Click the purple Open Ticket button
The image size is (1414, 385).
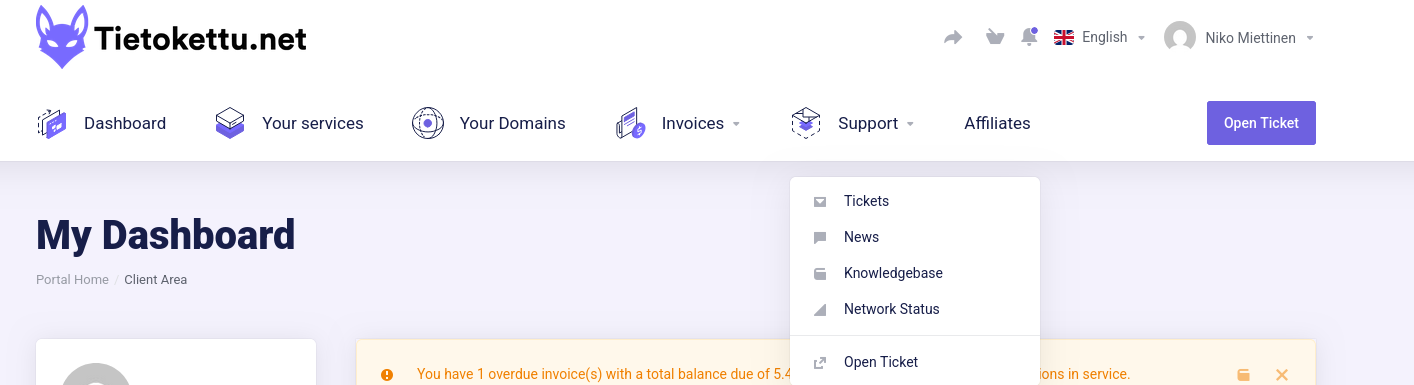pos(1261,123)
